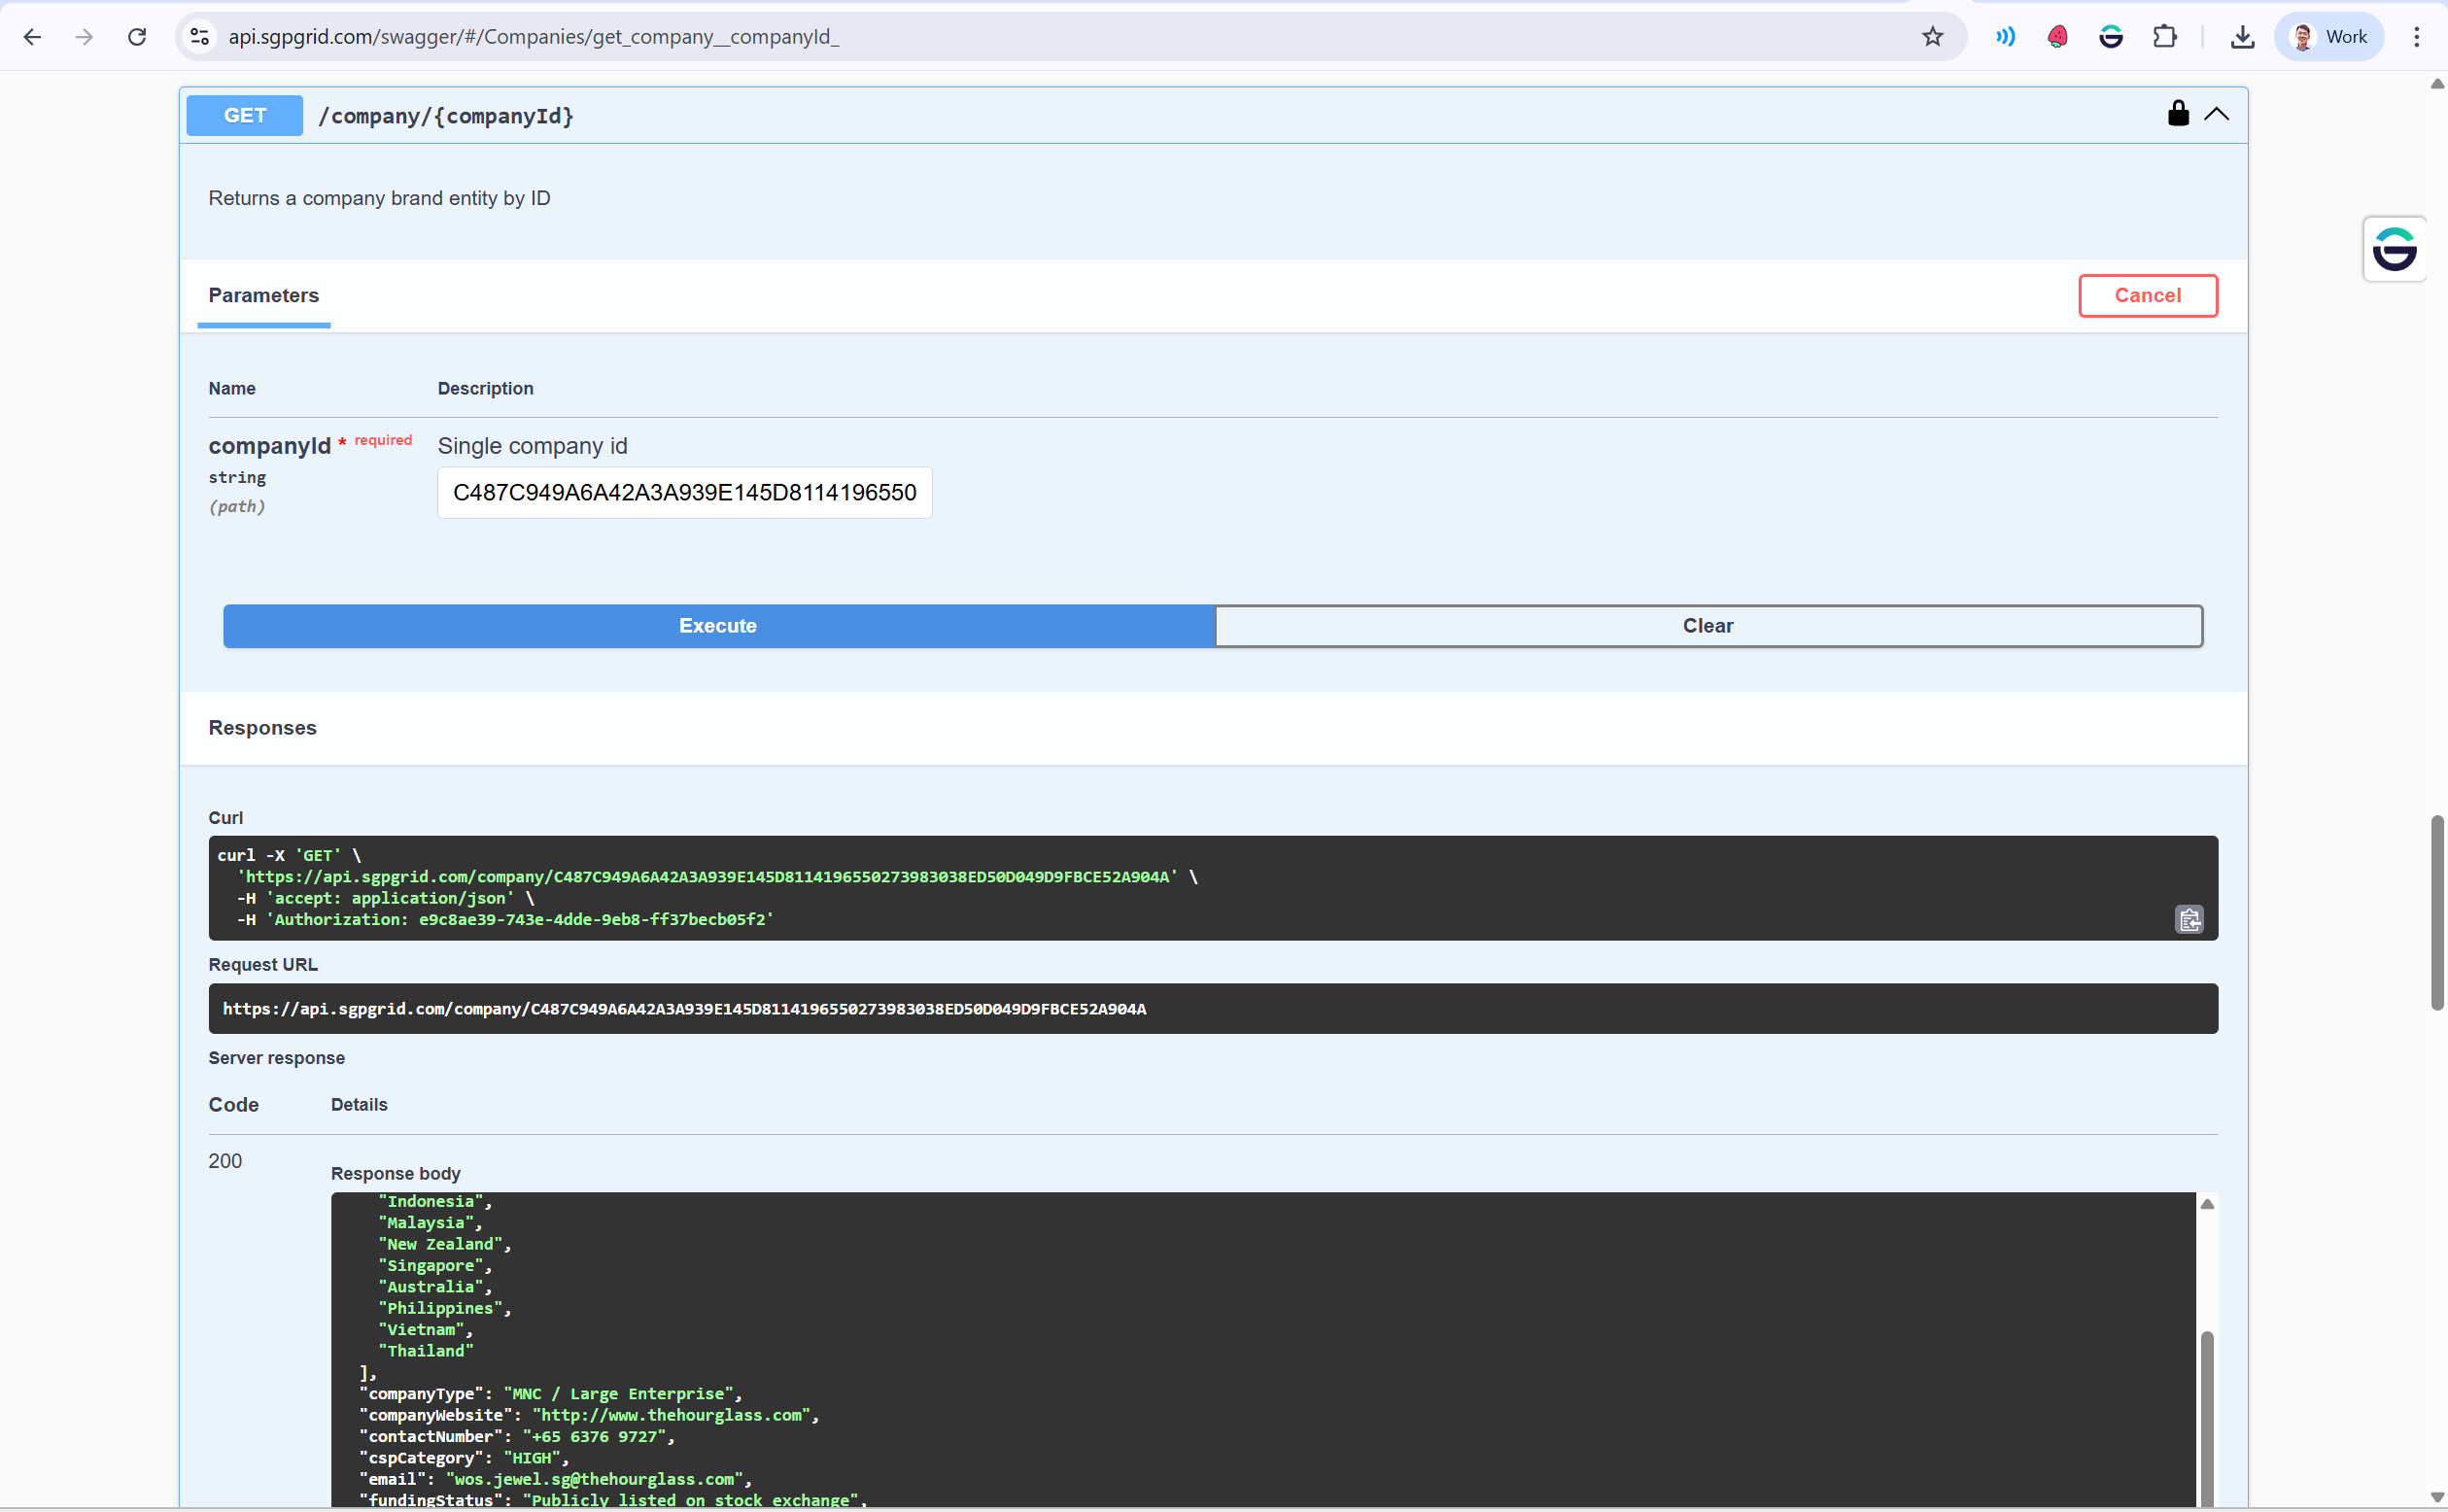Open Chrome's three-dot menu
The image size is (2448, 1512).
[2416, 36]
